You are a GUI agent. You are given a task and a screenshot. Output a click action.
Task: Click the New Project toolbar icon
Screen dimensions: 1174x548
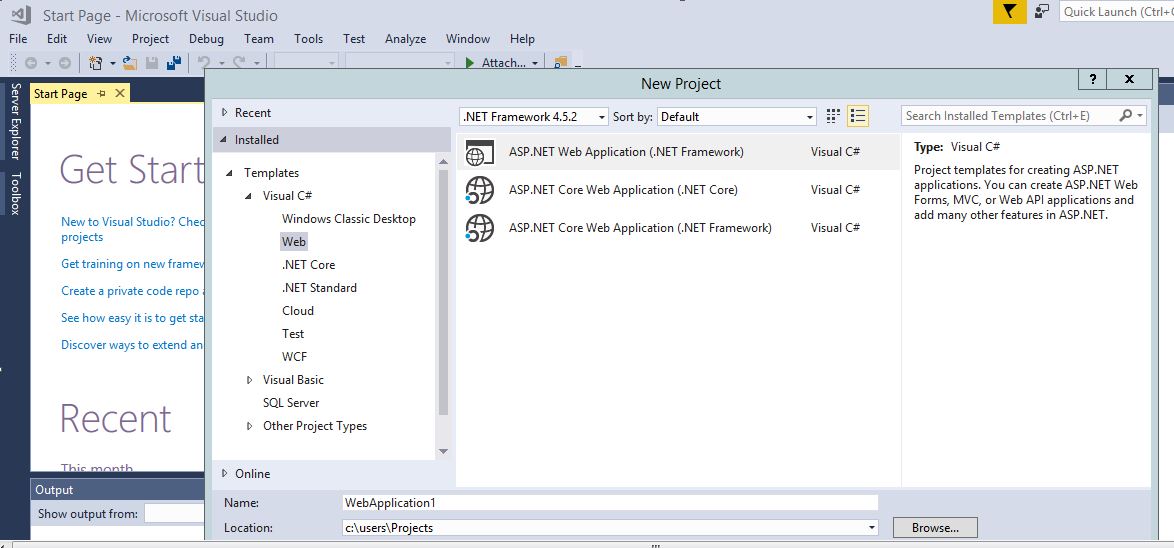point(95,64)
